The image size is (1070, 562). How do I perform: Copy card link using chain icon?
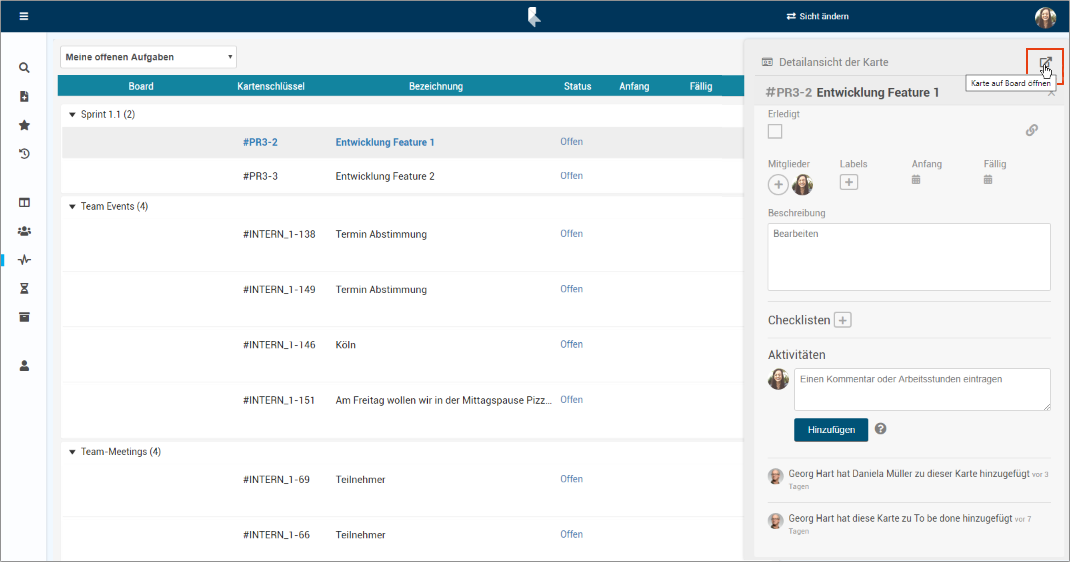coord(1032,130)
